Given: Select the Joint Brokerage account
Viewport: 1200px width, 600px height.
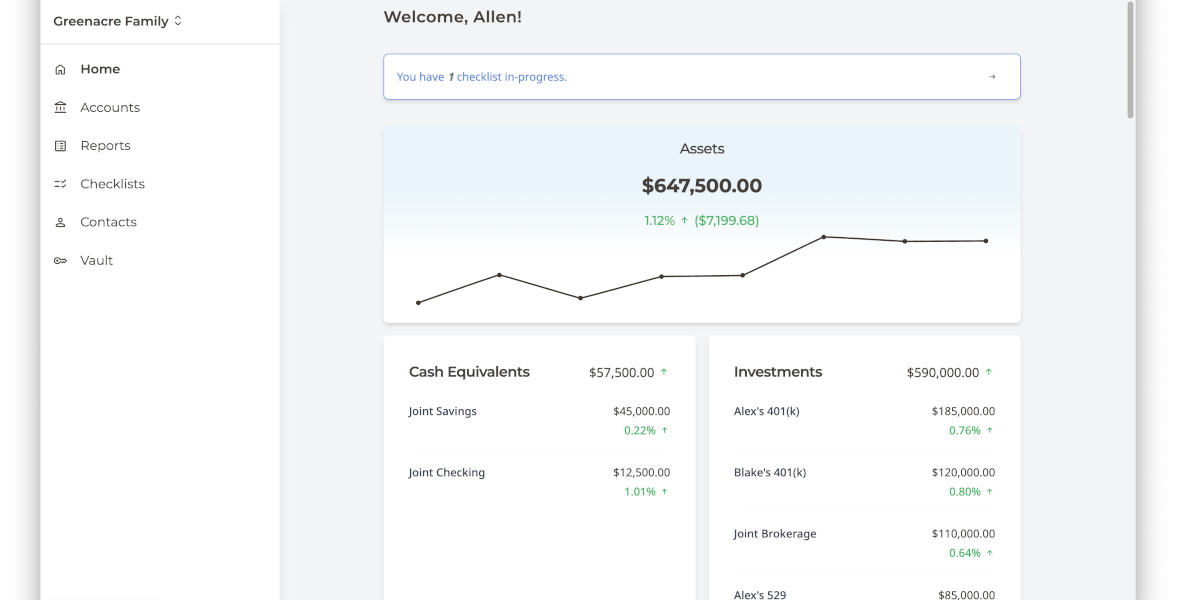Looking at the screenshot, I should (864, 542).
